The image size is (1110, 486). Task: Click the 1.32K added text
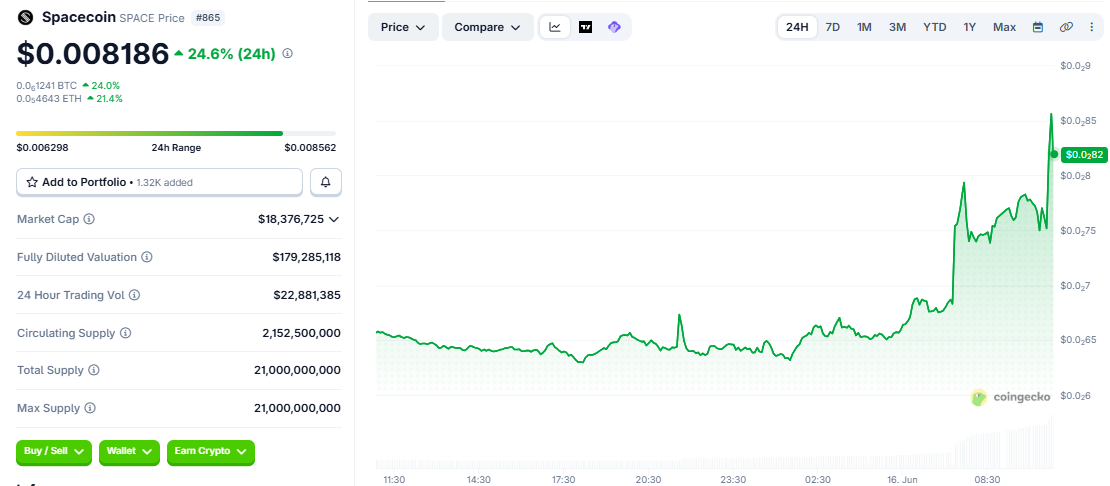165,183
